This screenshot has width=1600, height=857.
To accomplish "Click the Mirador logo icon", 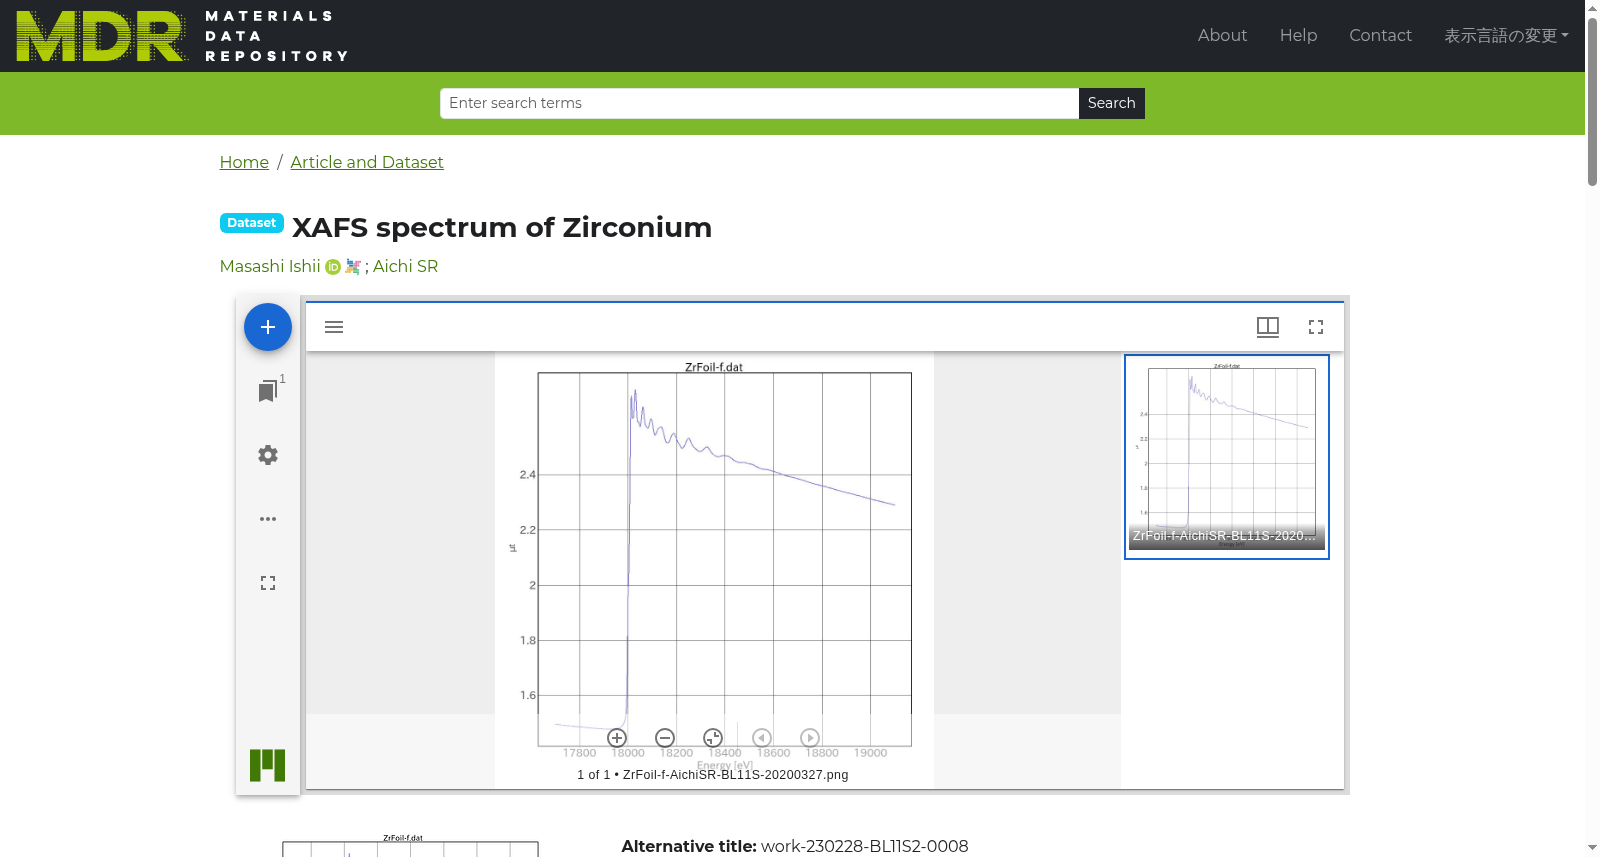I will (268, 765).
